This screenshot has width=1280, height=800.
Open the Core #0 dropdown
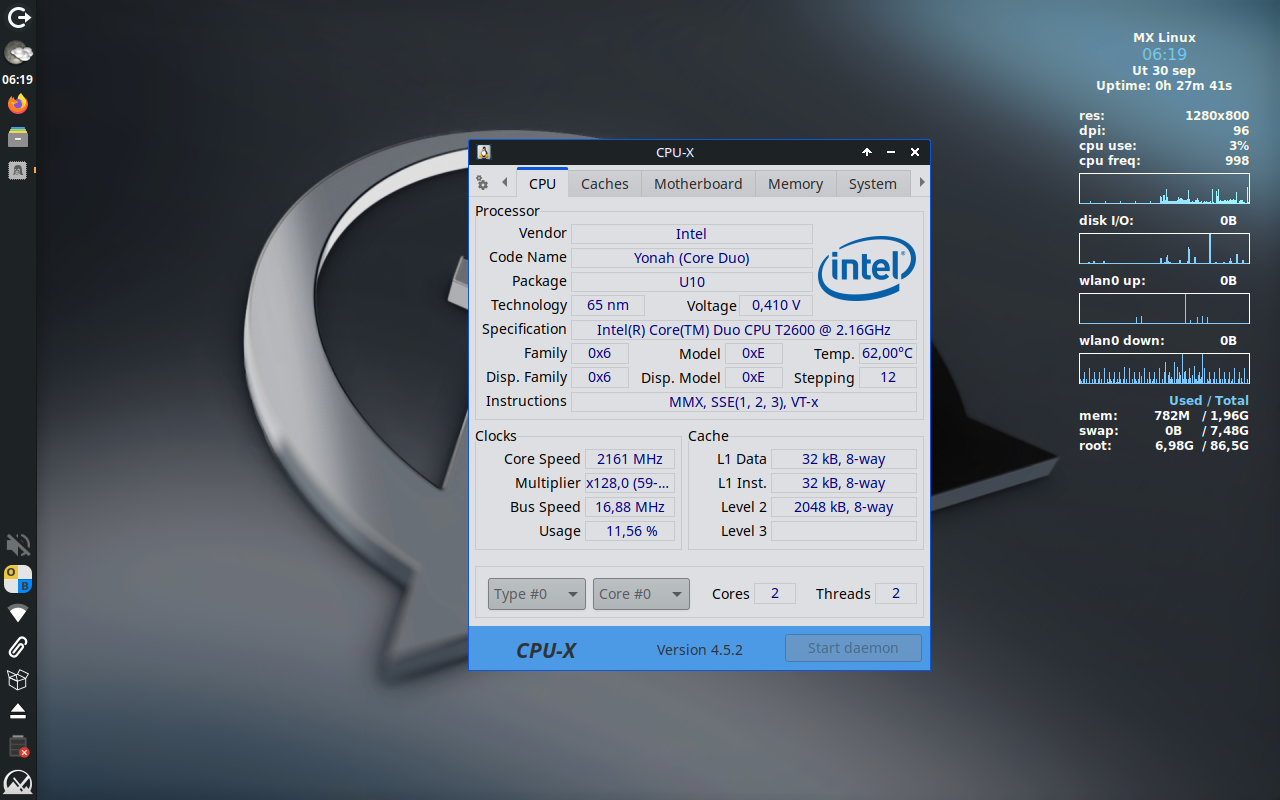(641, 594)
